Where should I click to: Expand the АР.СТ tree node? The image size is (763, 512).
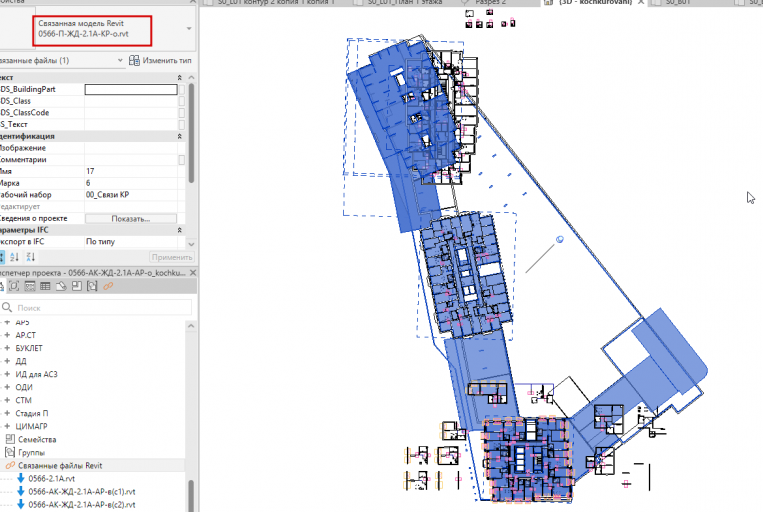tap(7, 335)
